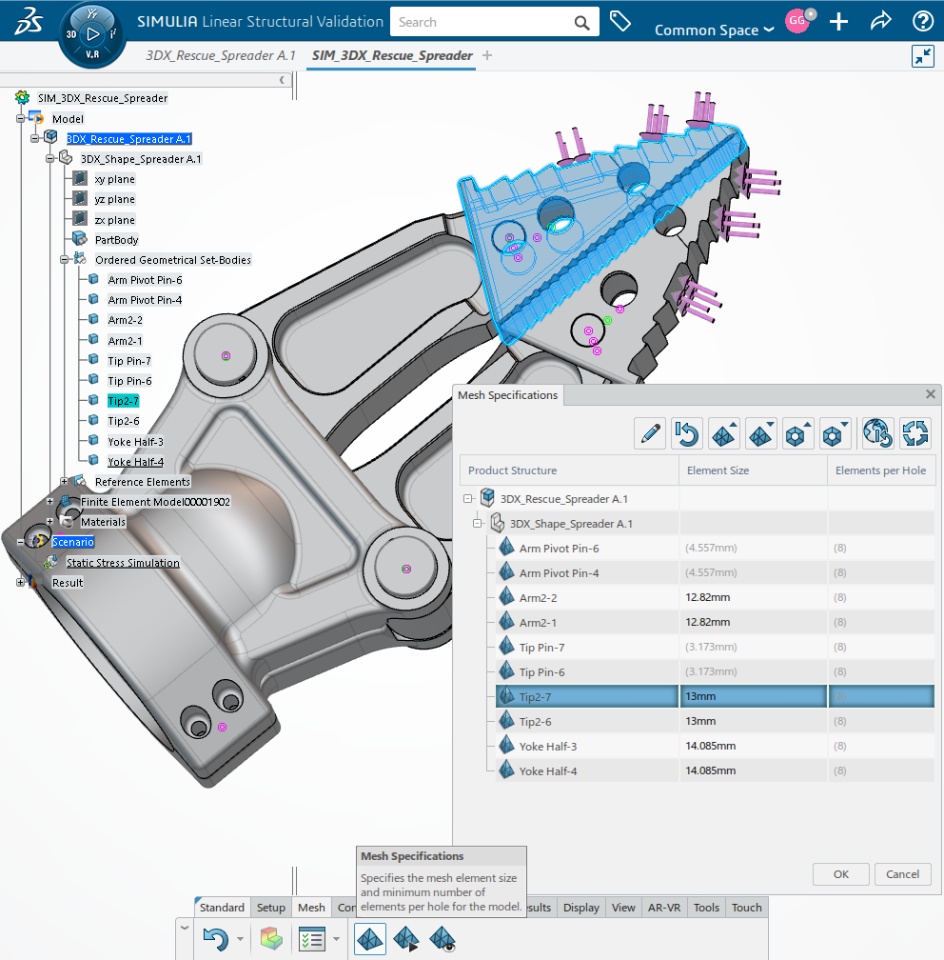Switch to the Standard tab
This screenshot has width=944, height=960.
222,907
